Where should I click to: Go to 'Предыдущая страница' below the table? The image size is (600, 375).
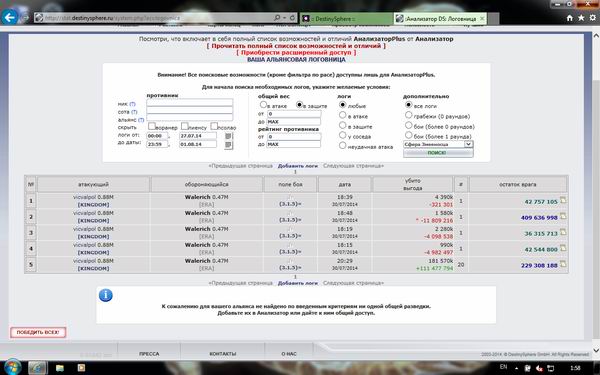pos(241,283)
